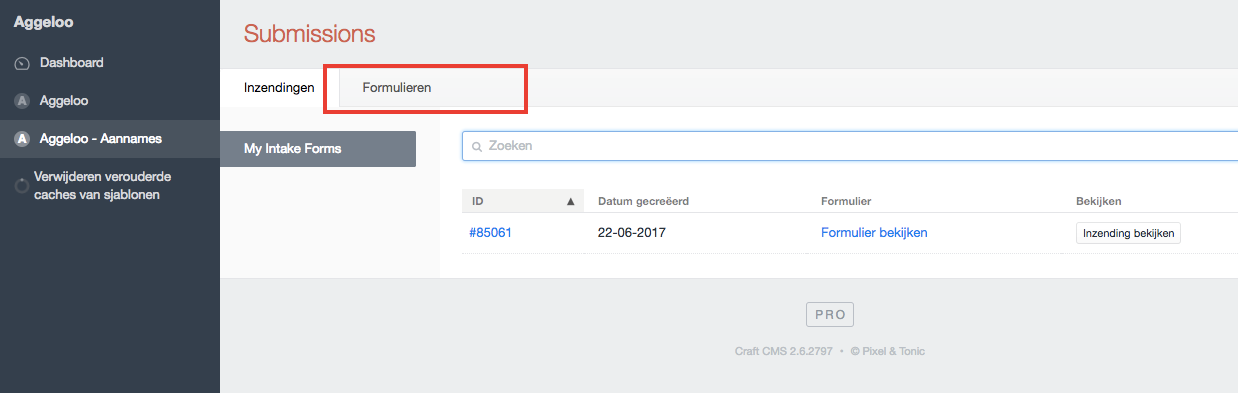Click the Inzending bekijken button
The height and width of the screenshot is (393, 1238).
coord(1129,233)
